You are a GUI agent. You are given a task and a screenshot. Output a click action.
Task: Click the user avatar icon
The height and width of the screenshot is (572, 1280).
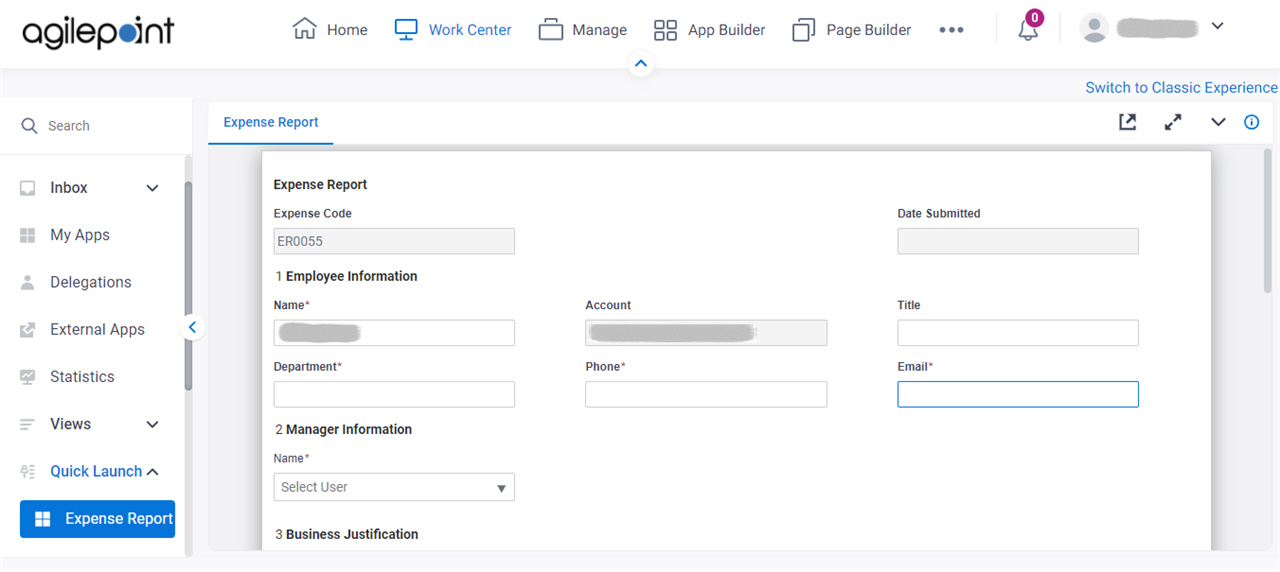coord(1095,28)
